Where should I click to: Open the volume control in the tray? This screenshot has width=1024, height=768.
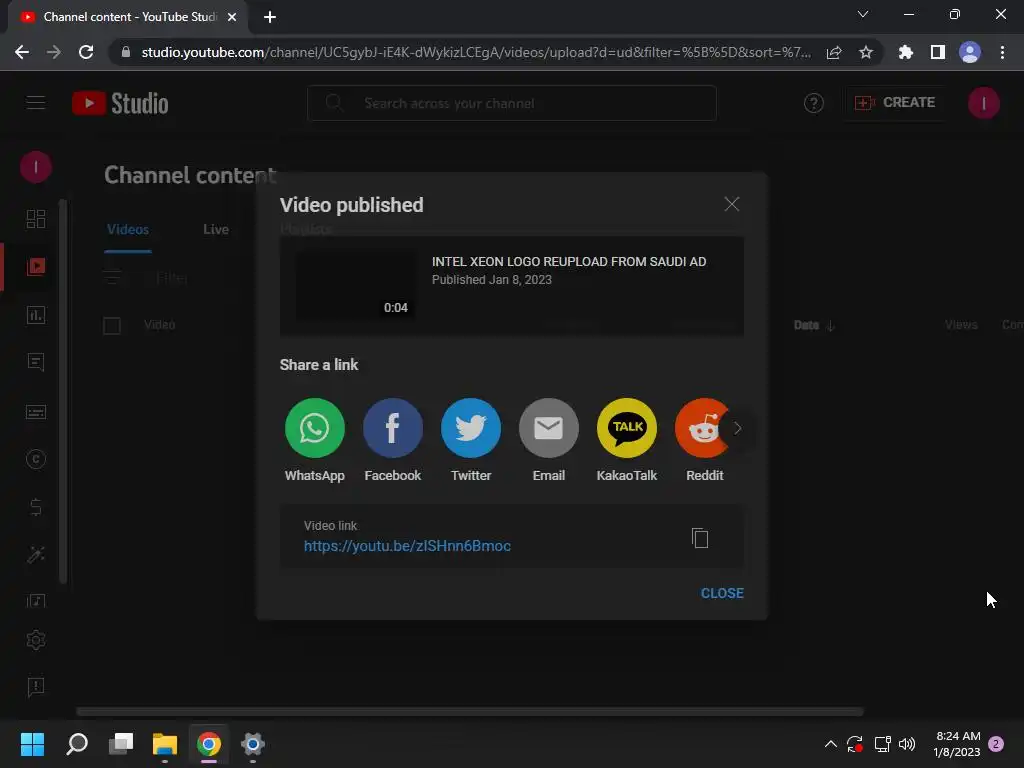pyautogui.click(x=907, y=744)
